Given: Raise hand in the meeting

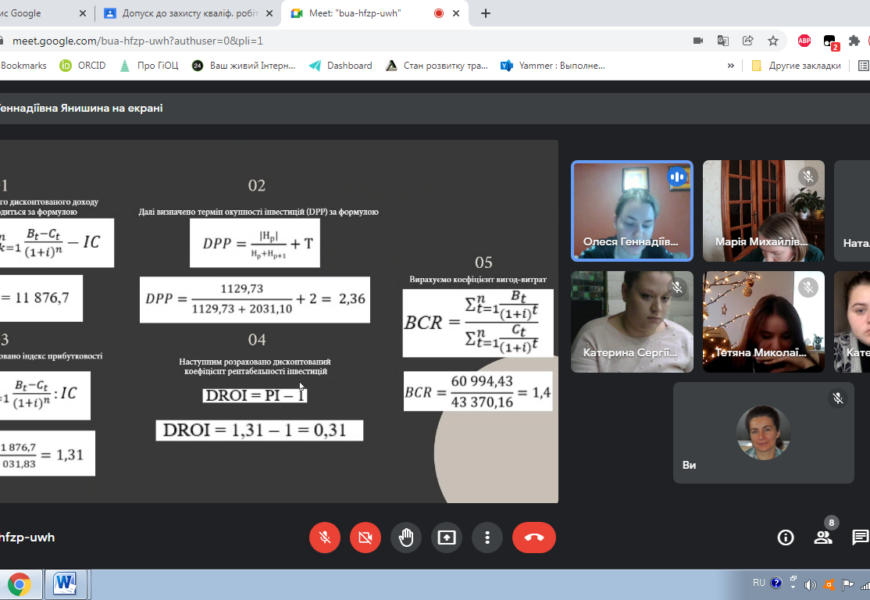Looking at the screenshot, I should pyautogui.click(x=406, y=537).
